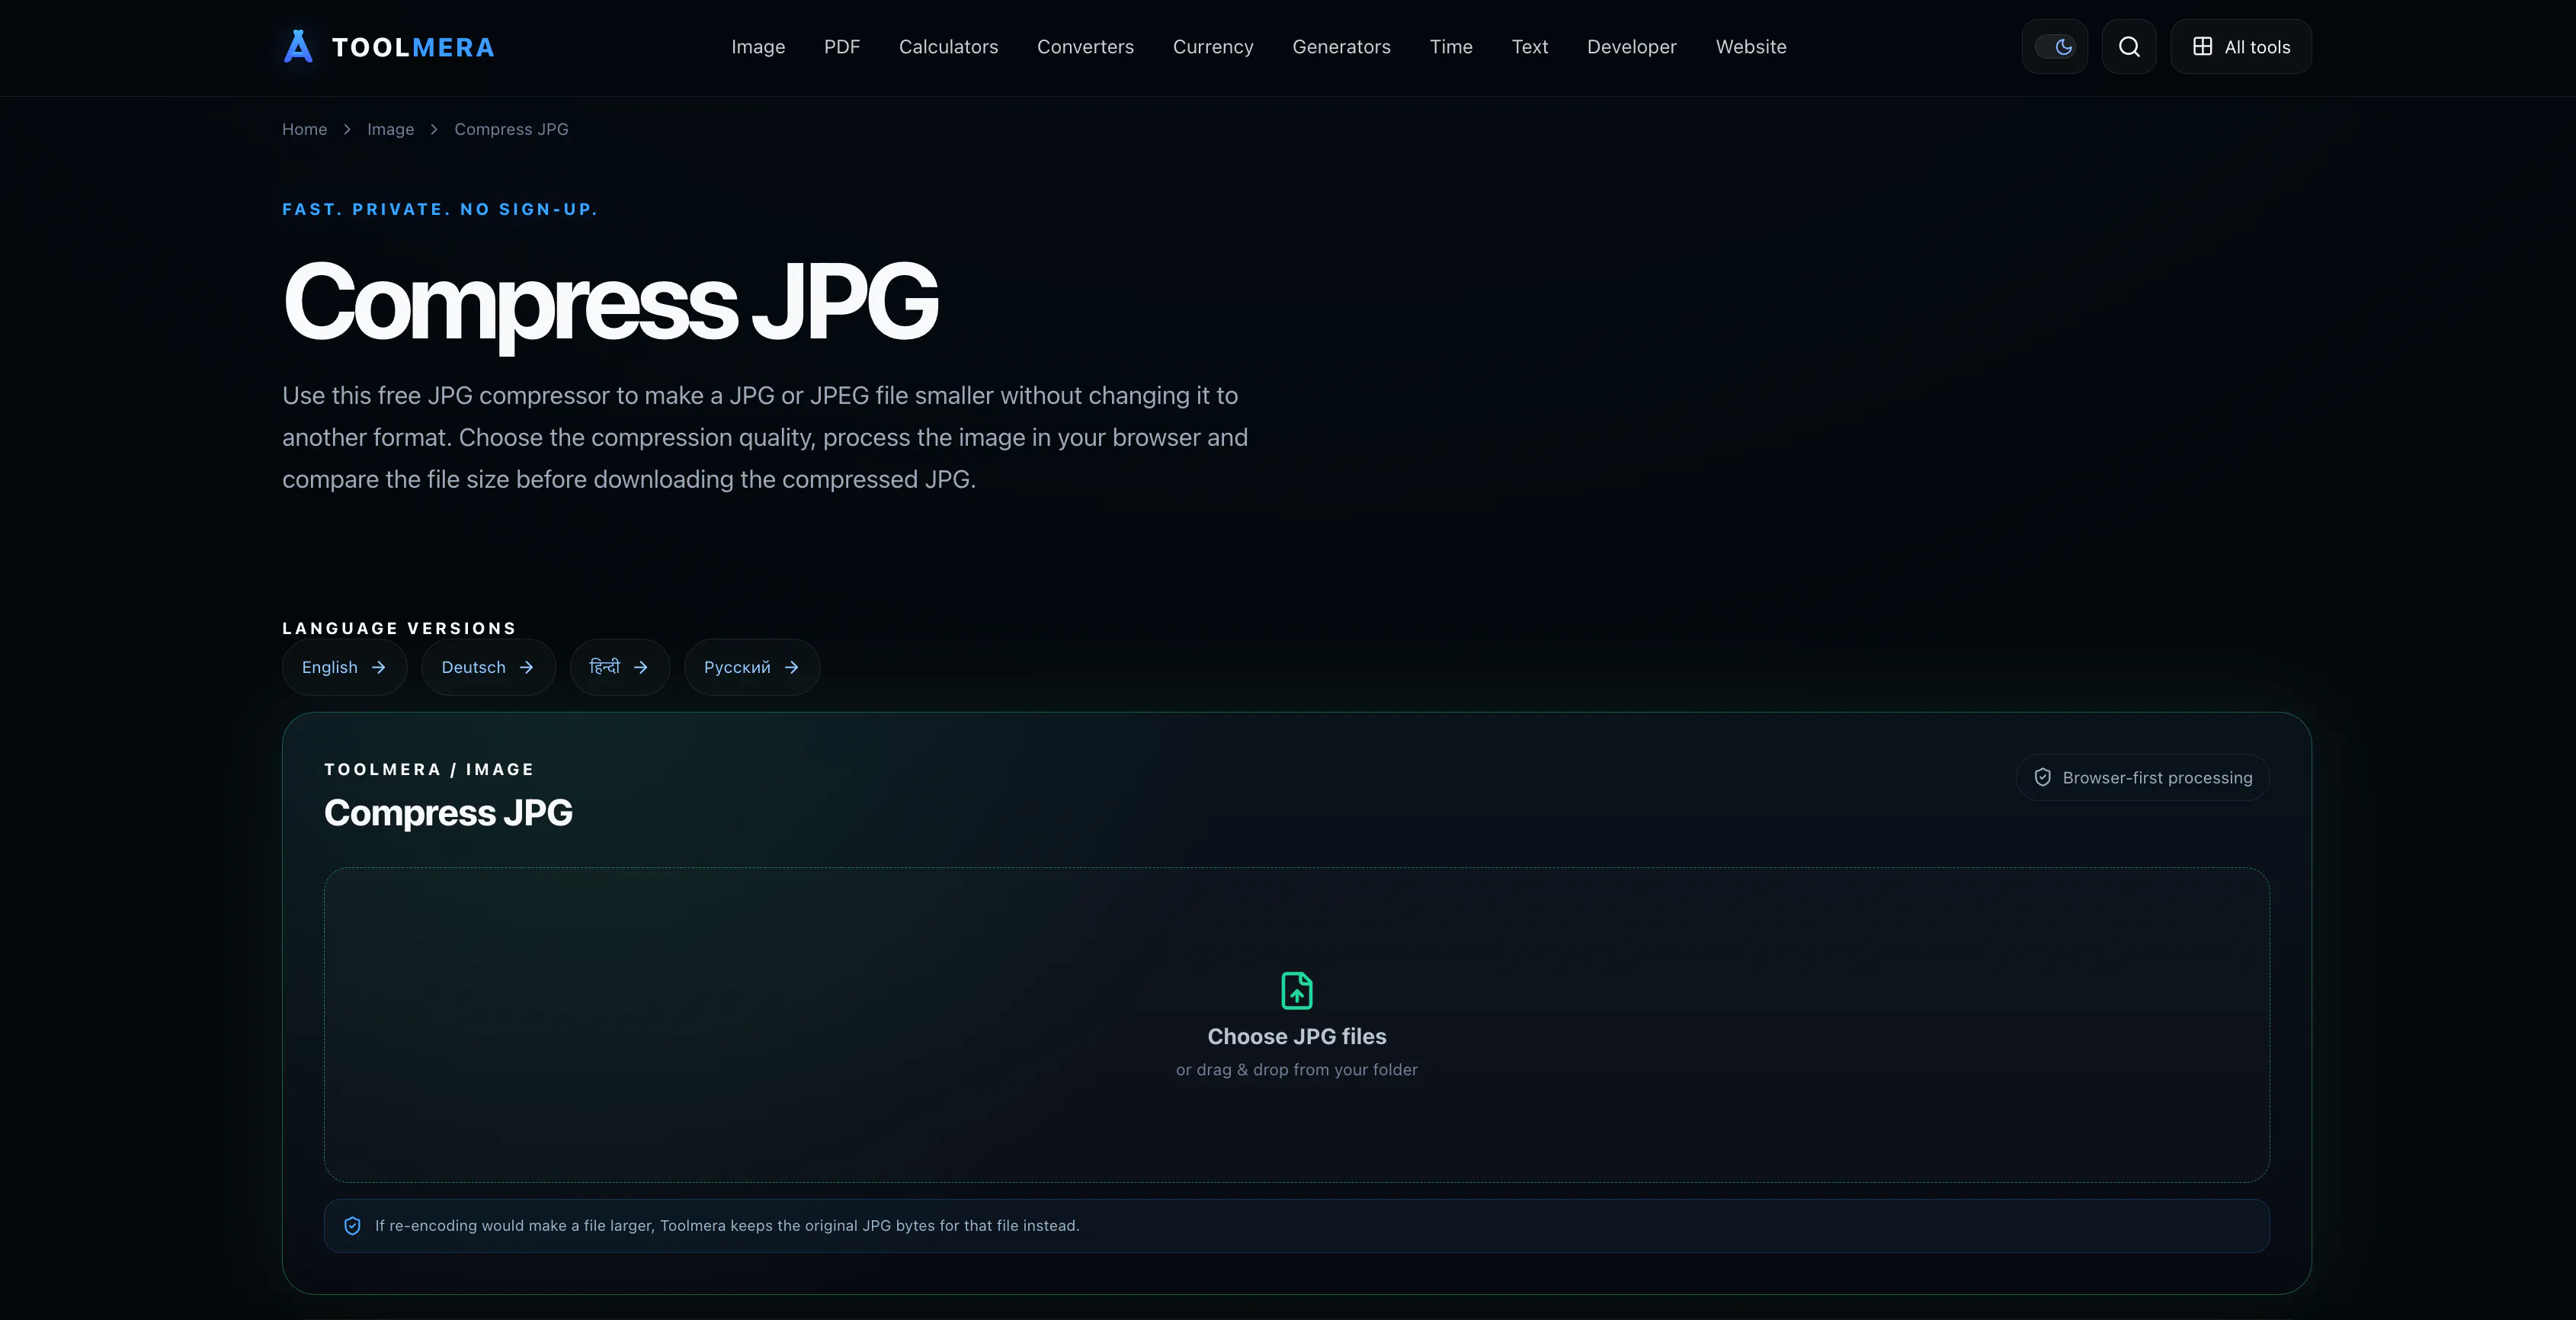Viewport: 2576px width, 1320px height.
Task: Click the green file upload icon
Action: 1297,990
